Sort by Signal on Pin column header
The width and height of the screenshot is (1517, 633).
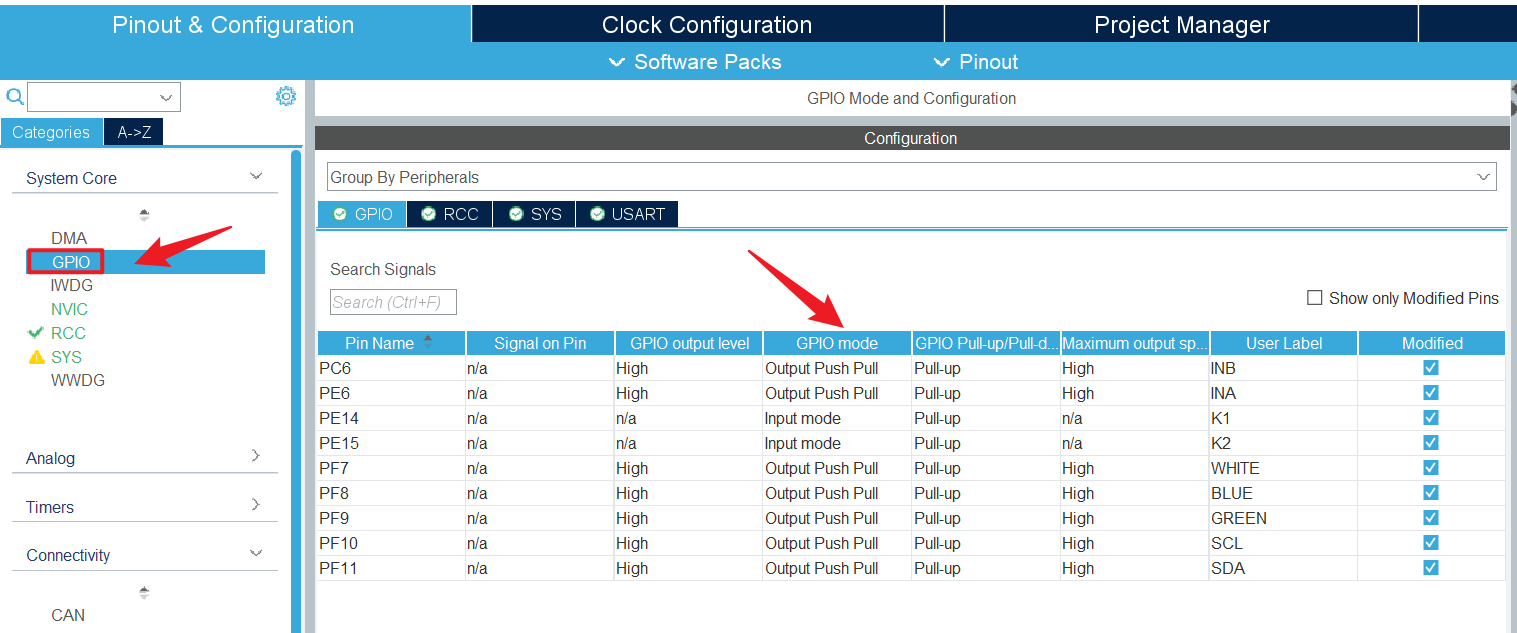coord(540,343)
